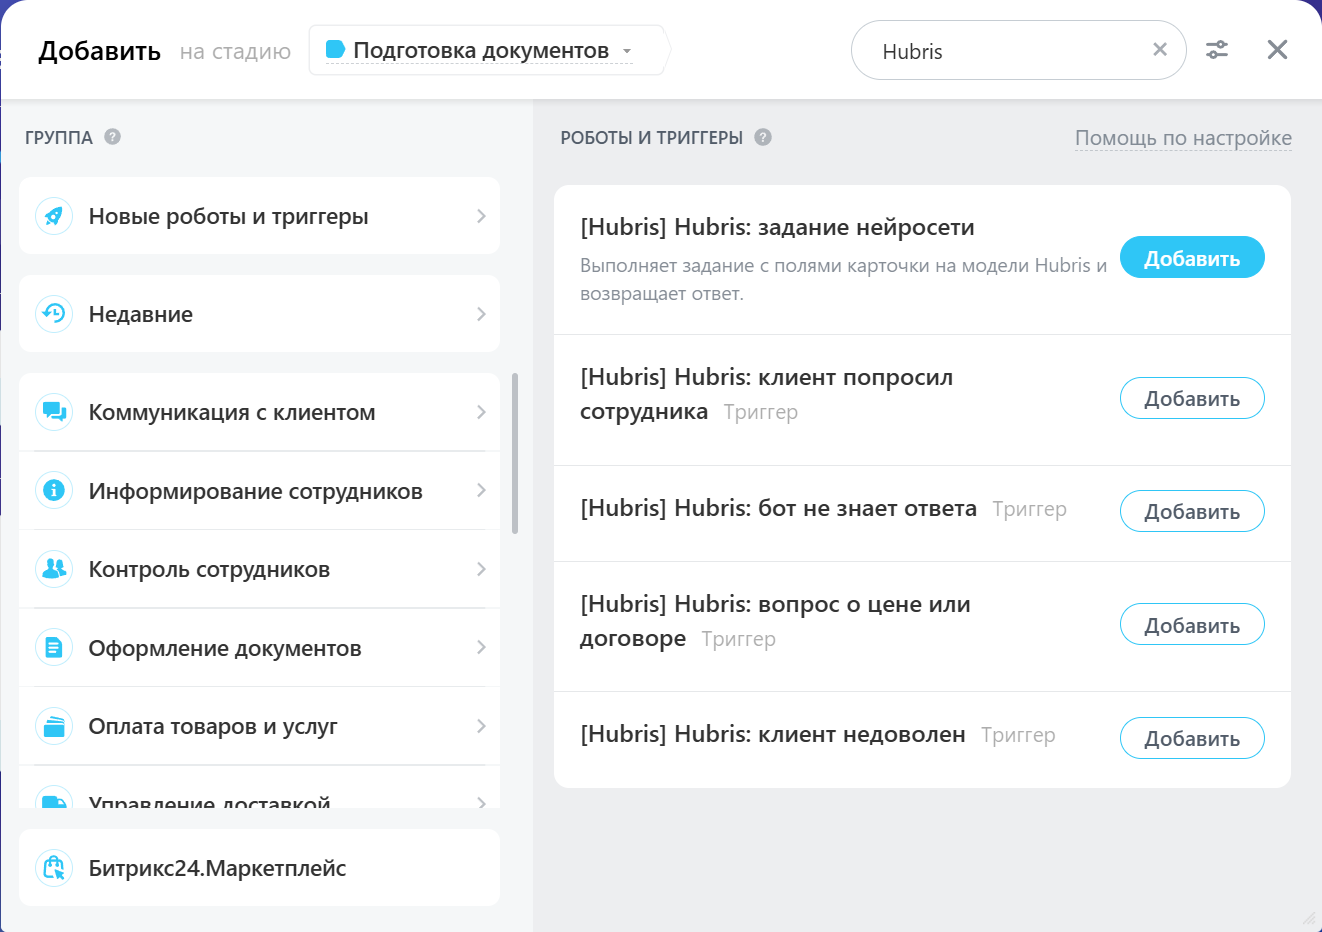
Task: Click the rocket icon for new robots
Action: click(x=54, y=216)
